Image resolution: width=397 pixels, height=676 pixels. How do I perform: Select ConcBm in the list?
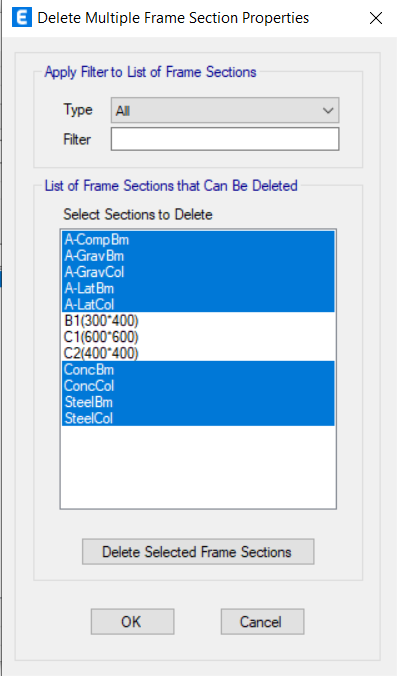tap(198, 369)
